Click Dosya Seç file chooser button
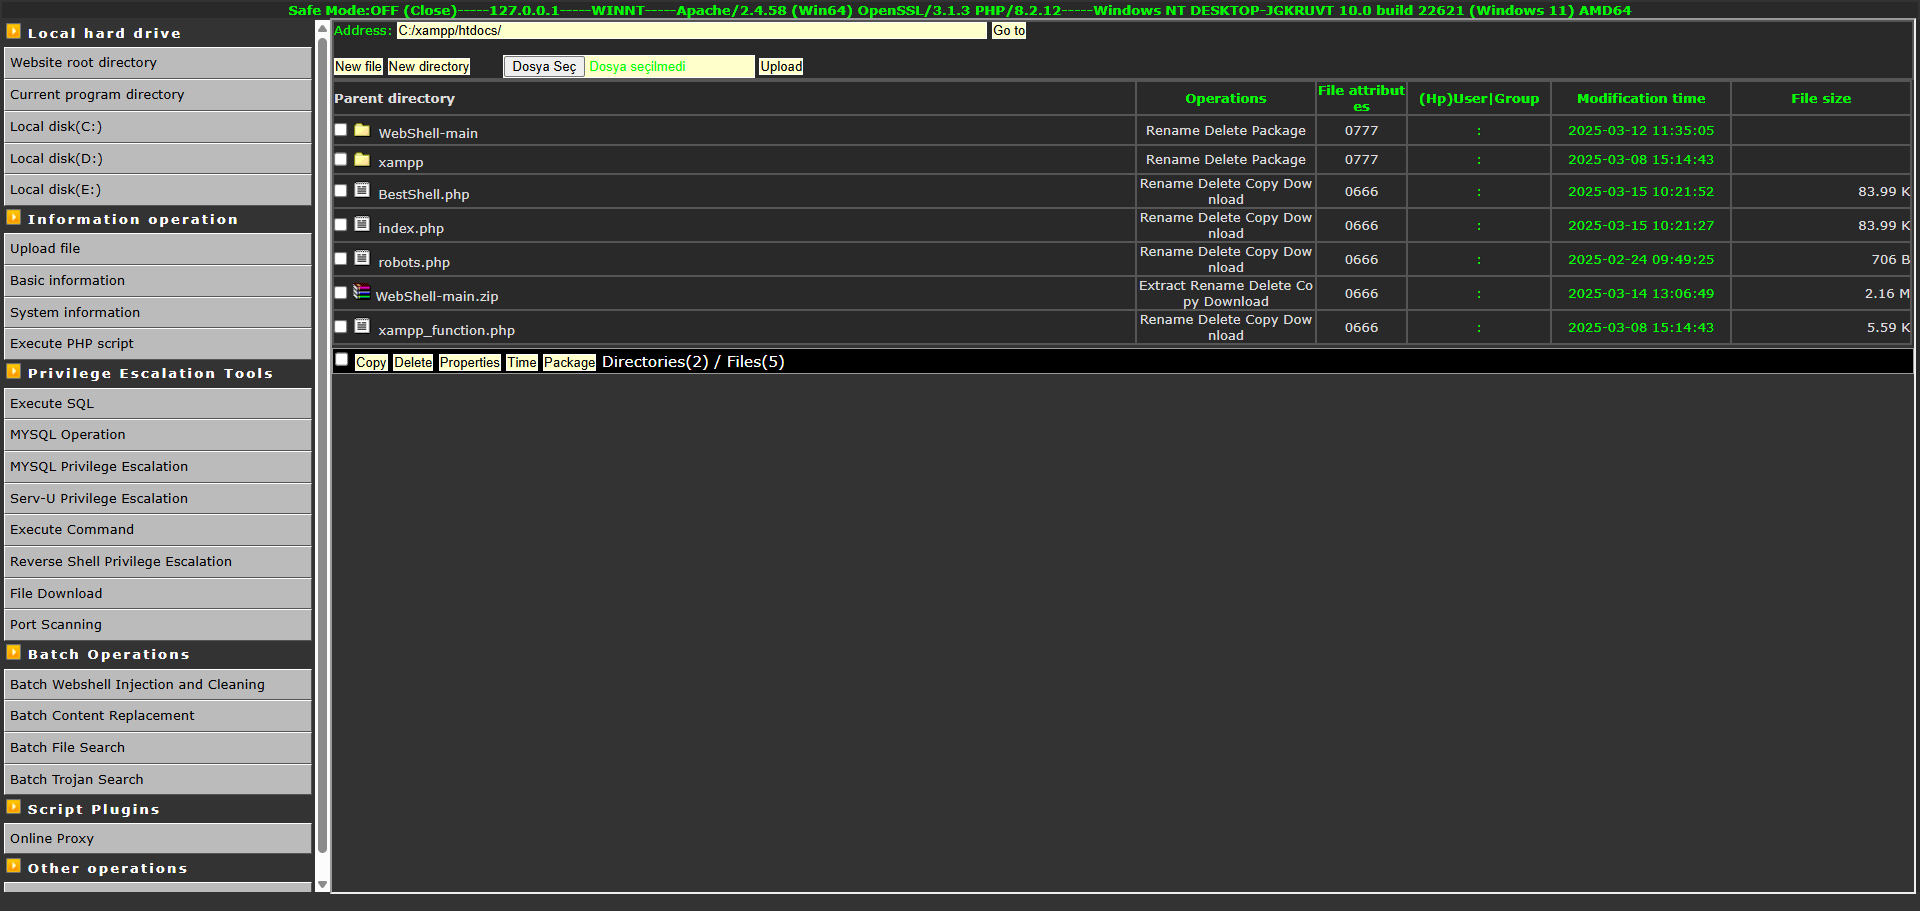Image resolution: width=1920 pixels, height=911 pixels. click(x=544, y=66)
